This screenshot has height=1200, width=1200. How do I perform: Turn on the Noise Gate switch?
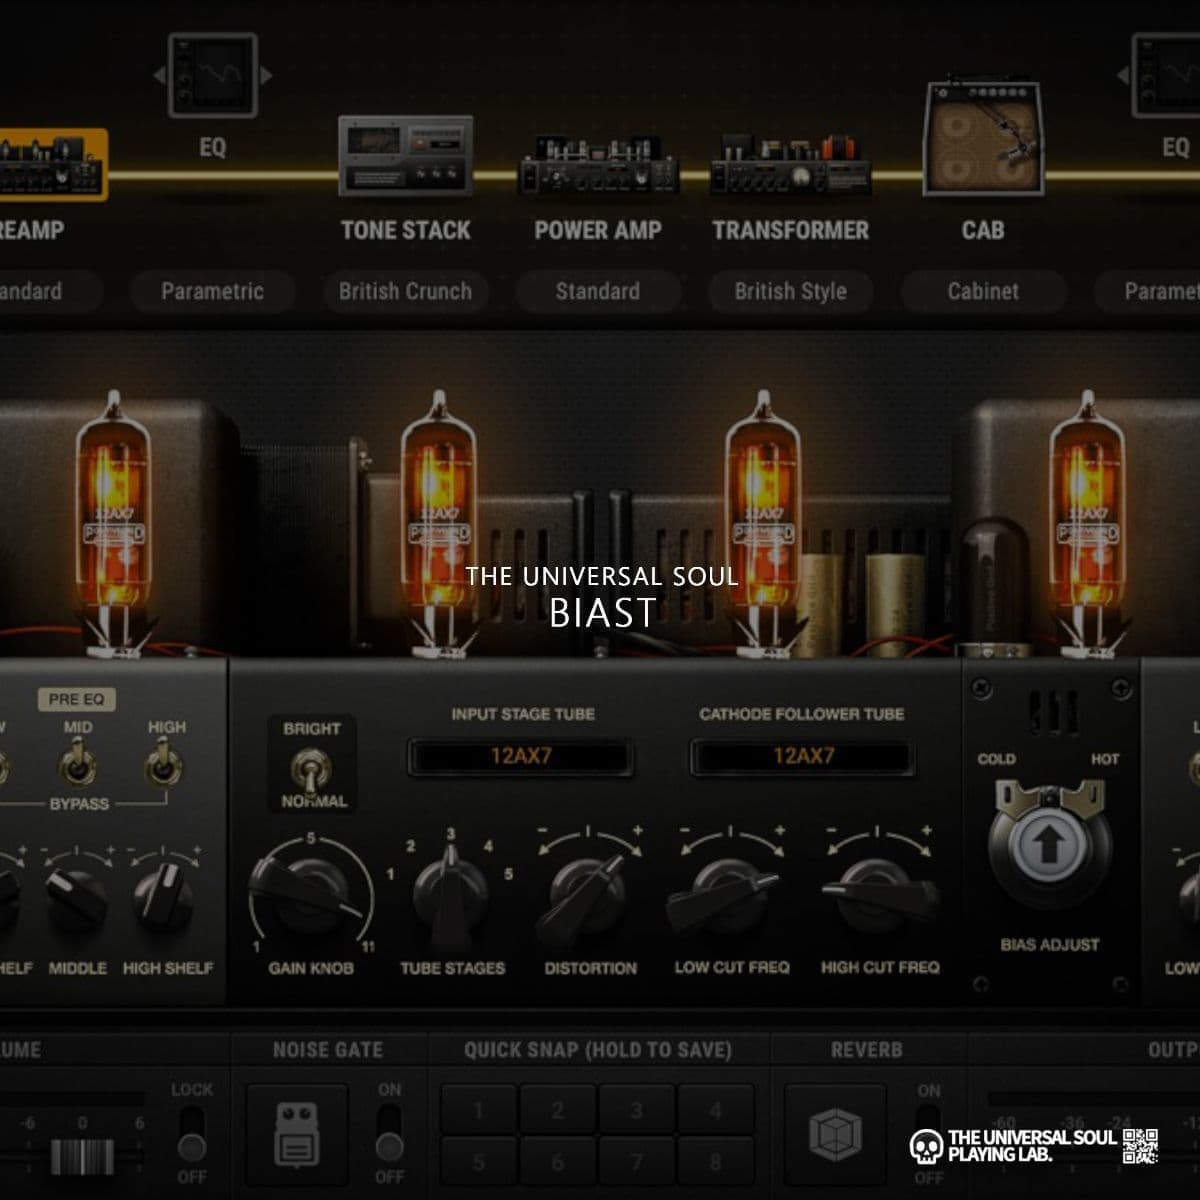click(x=389, y=1132)
